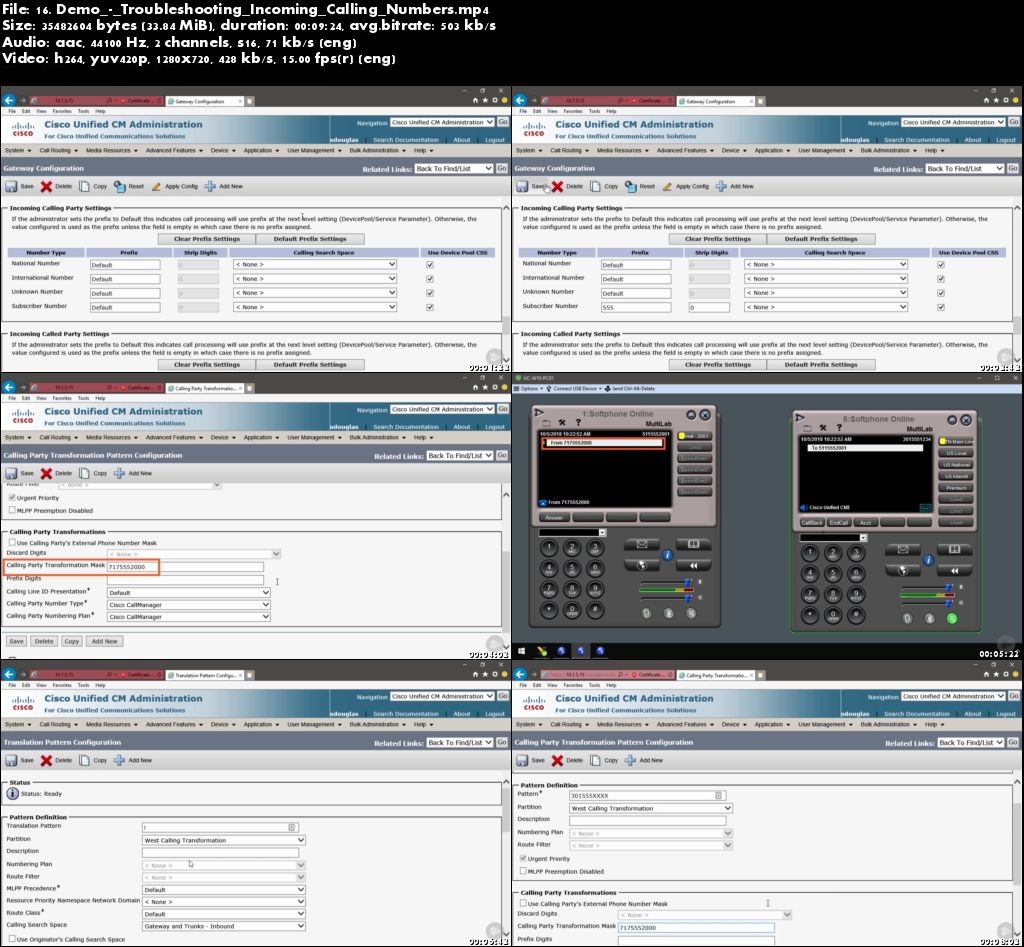Open the directory book button on softphone 1
Viewport: 1024px width, 947px height.
(693, 544)
